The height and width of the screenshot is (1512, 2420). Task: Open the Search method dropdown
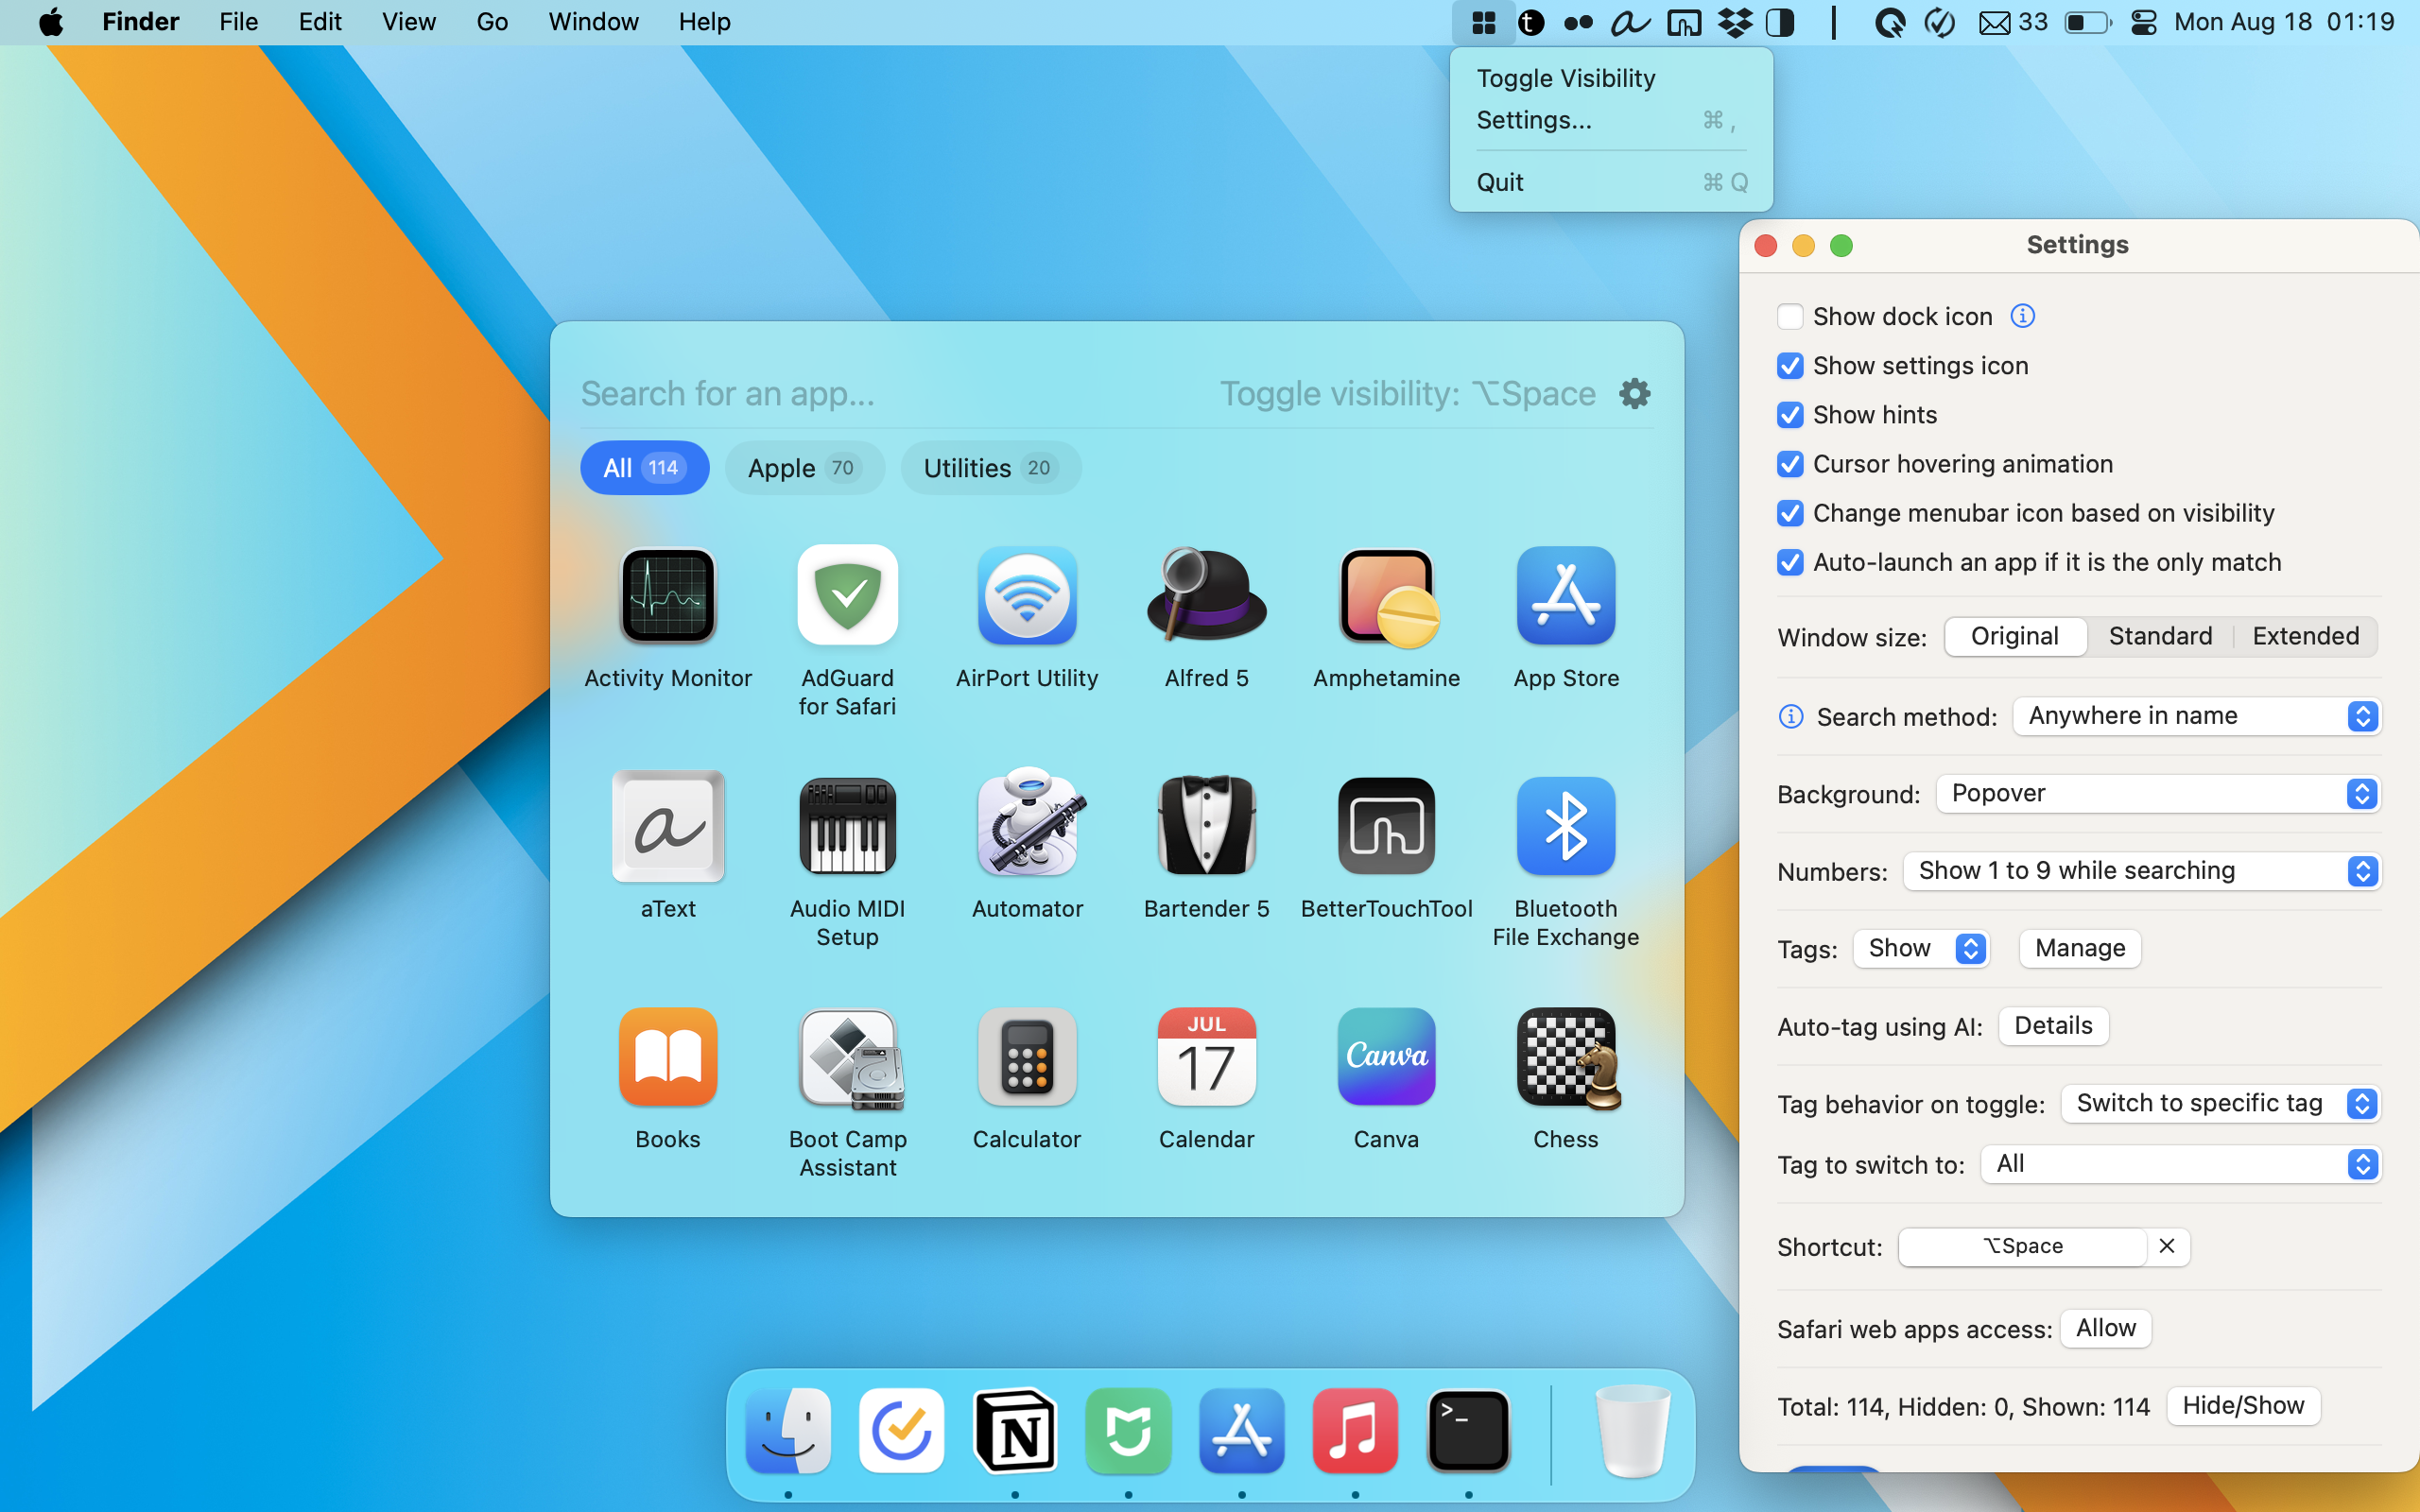tap(2196, 716)
